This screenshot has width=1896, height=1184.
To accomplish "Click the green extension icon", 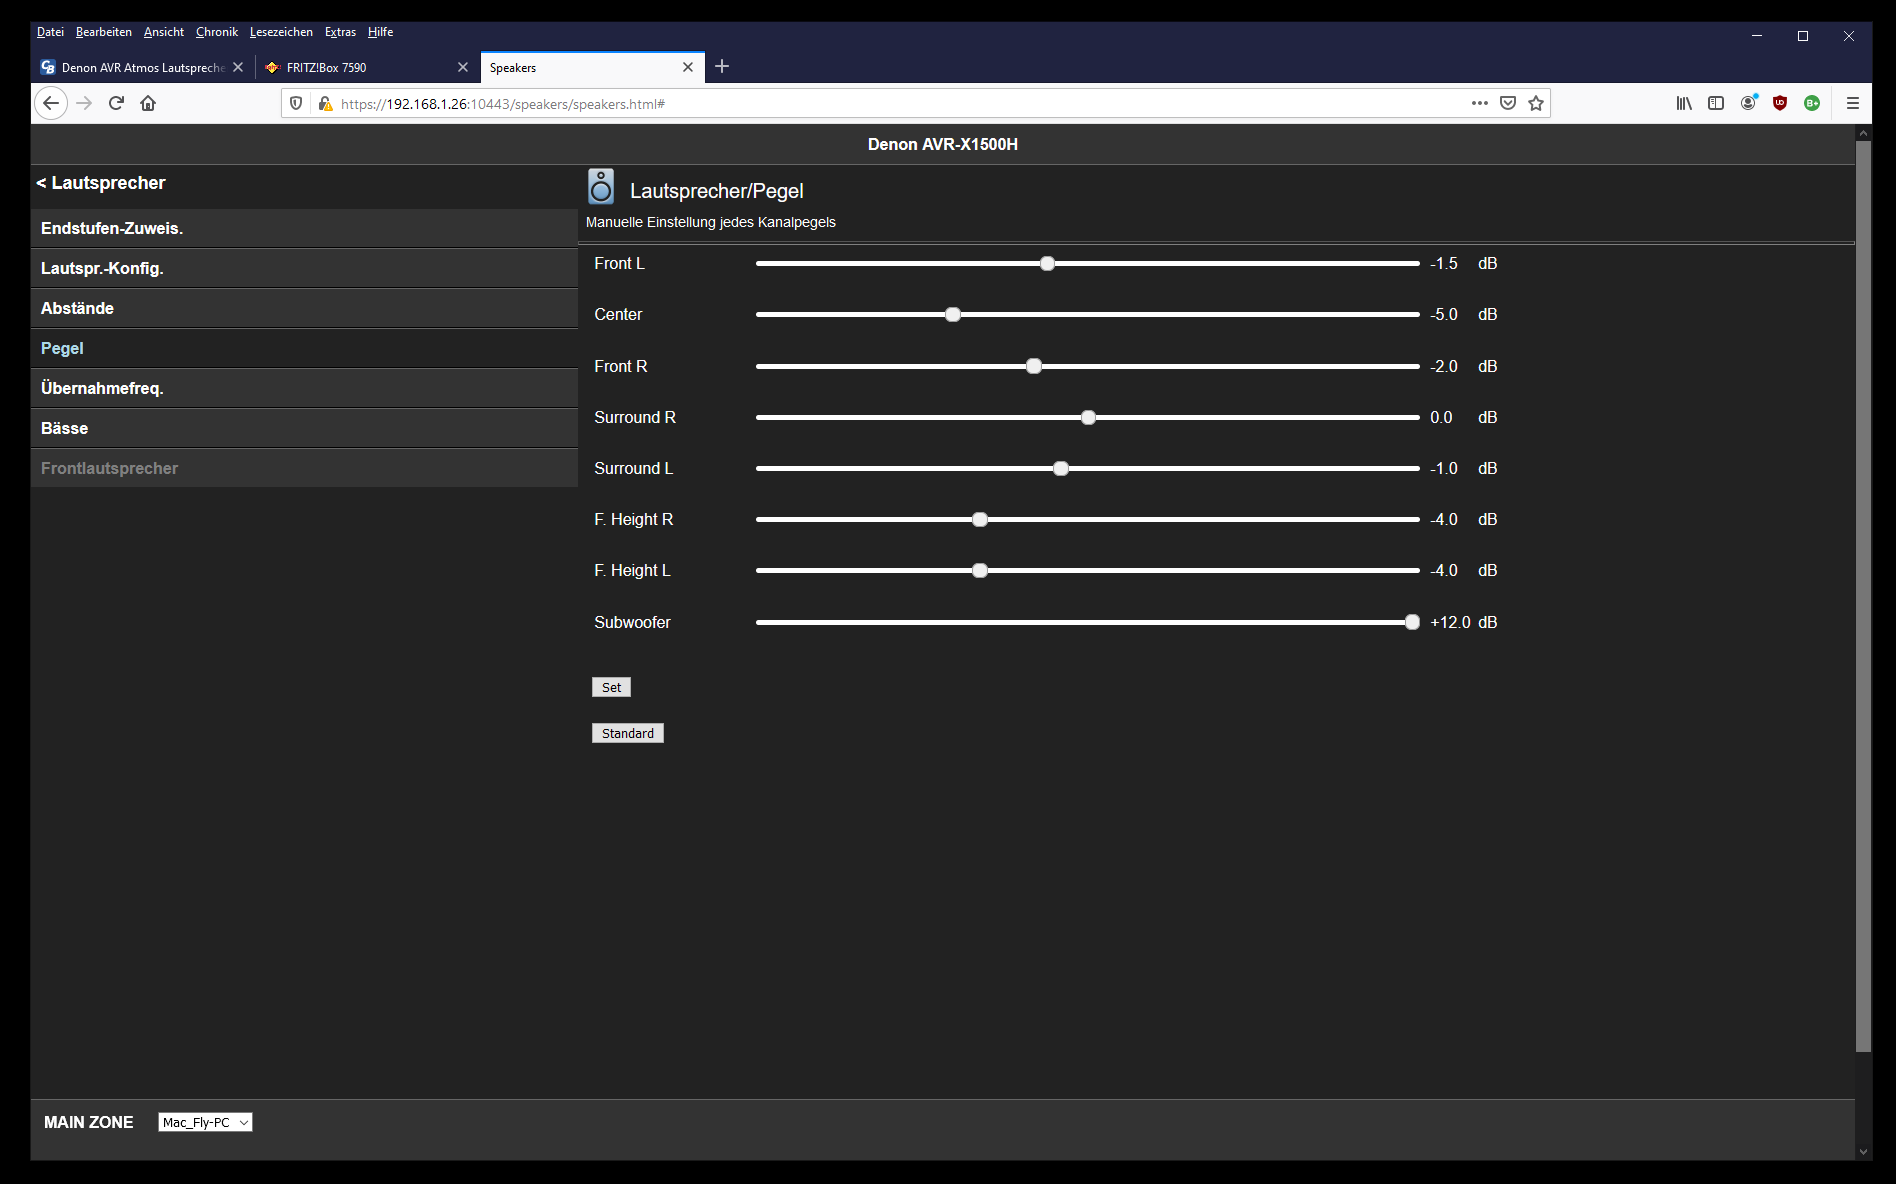I will click(1812, 103).
